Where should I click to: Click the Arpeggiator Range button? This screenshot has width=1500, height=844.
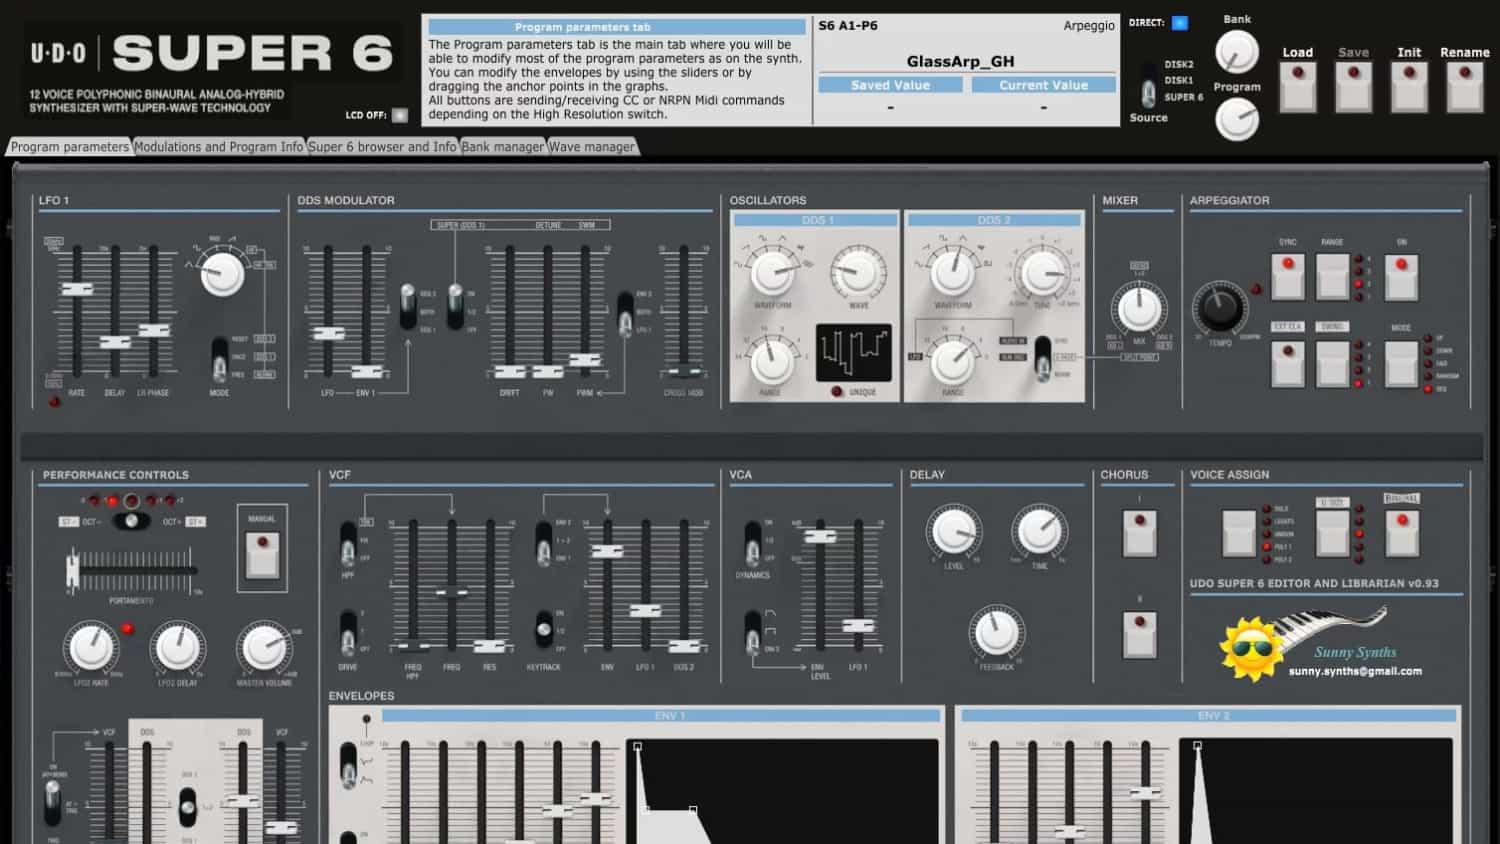tap(1332, 277)
